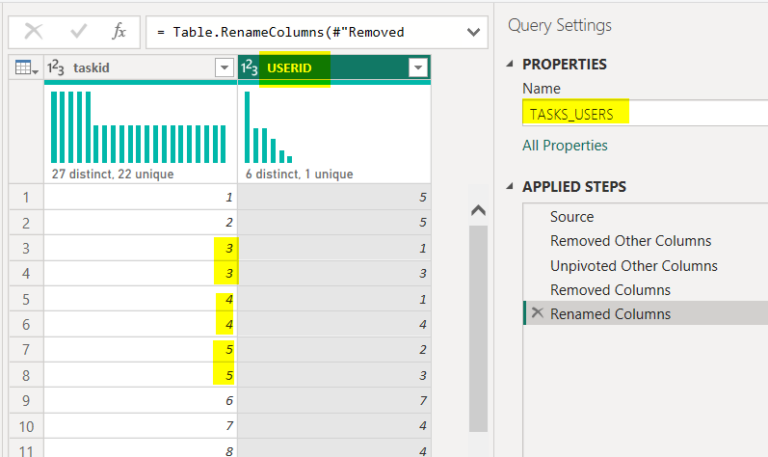Click highlighted taskid cell in row 8
The width and height of the screenshot is (768, 457).
[141, 375]
